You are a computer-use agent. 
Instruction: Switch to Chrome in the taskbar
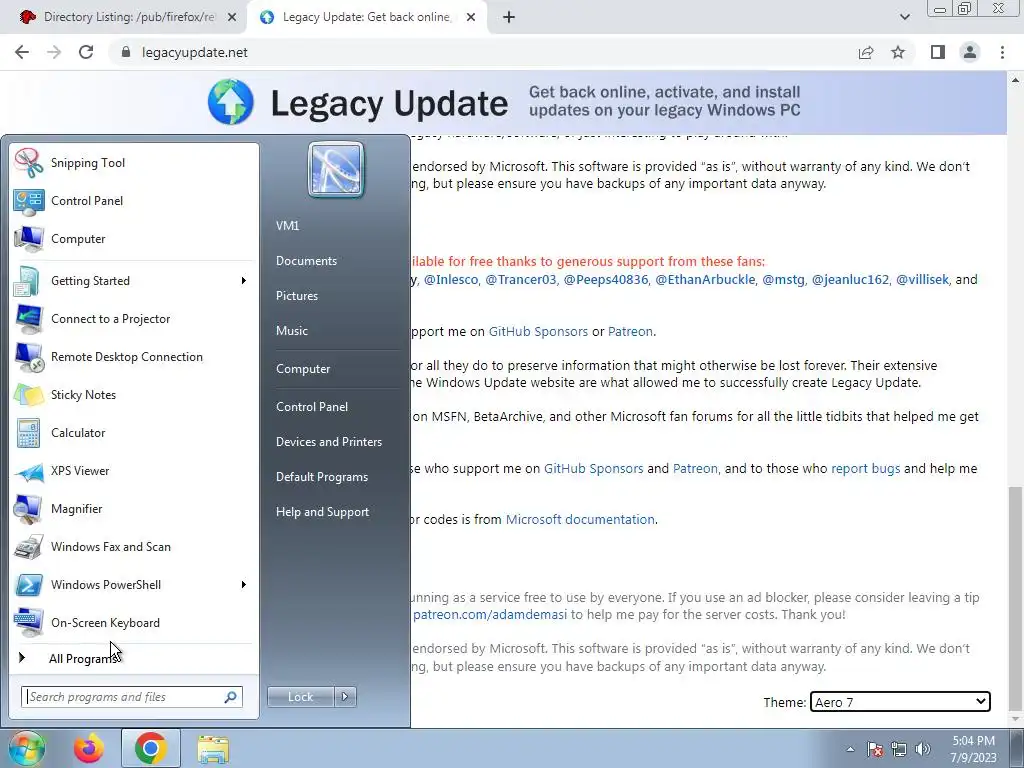click(151, 748)
